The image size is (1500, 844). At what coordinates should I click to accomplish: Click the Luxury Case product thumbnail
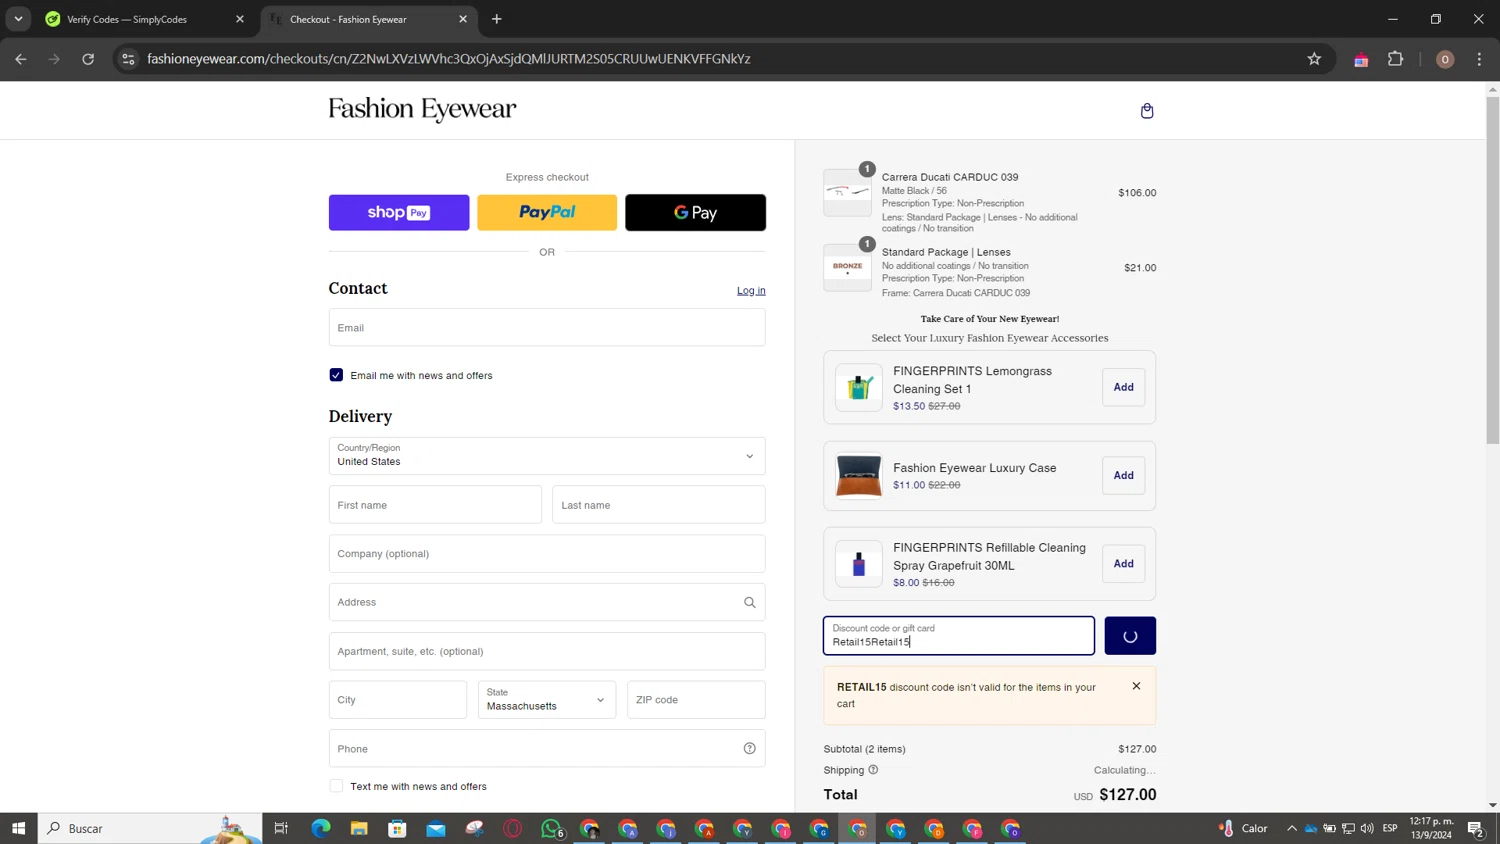click(x=859, y=476)
